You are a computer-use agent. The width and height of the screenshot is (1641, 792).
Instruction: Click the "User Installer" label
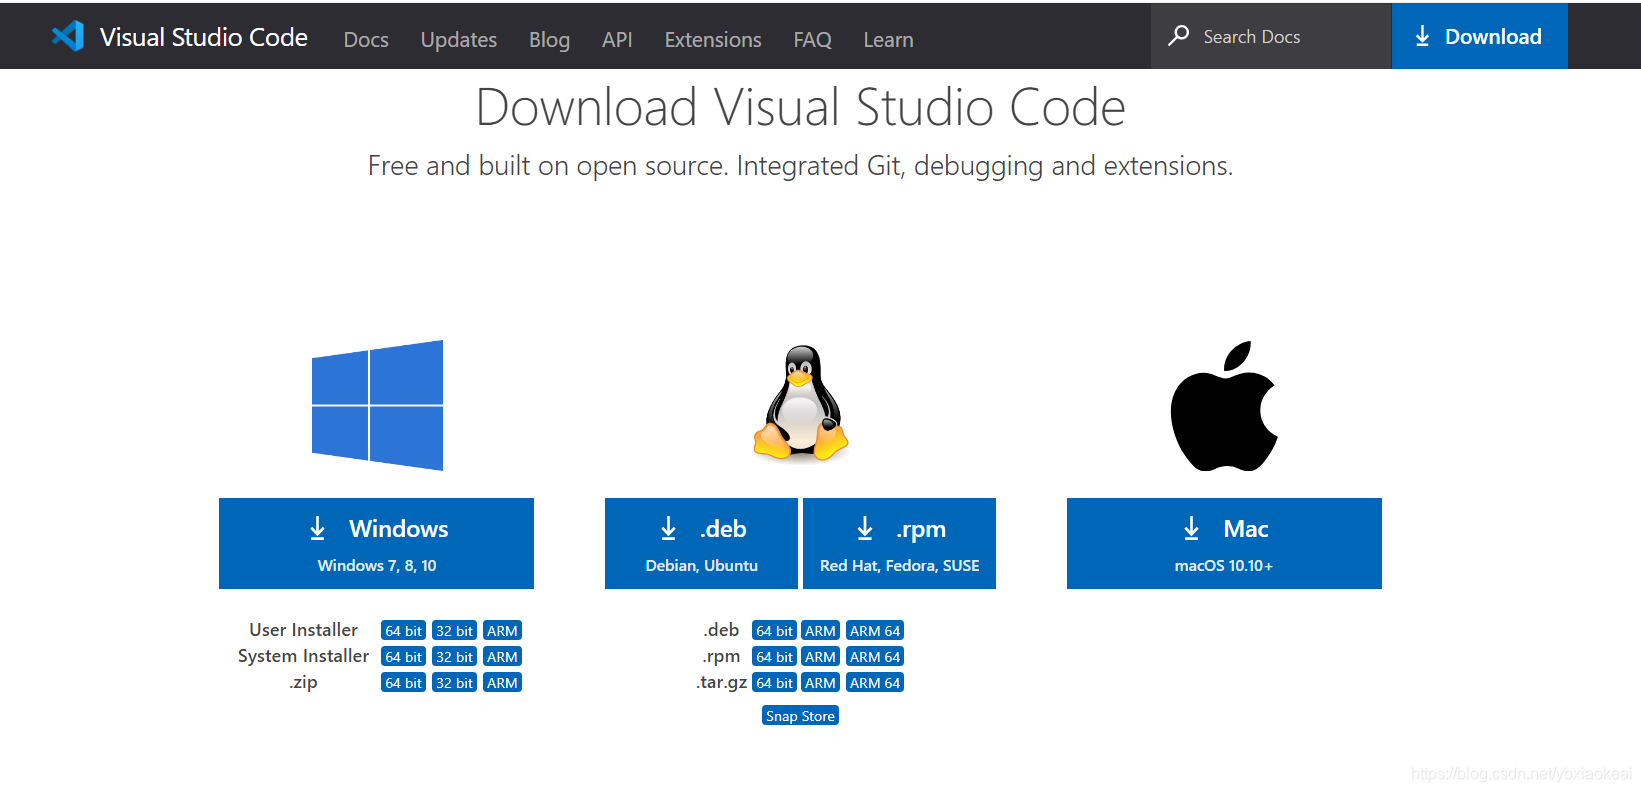(303, 630)
